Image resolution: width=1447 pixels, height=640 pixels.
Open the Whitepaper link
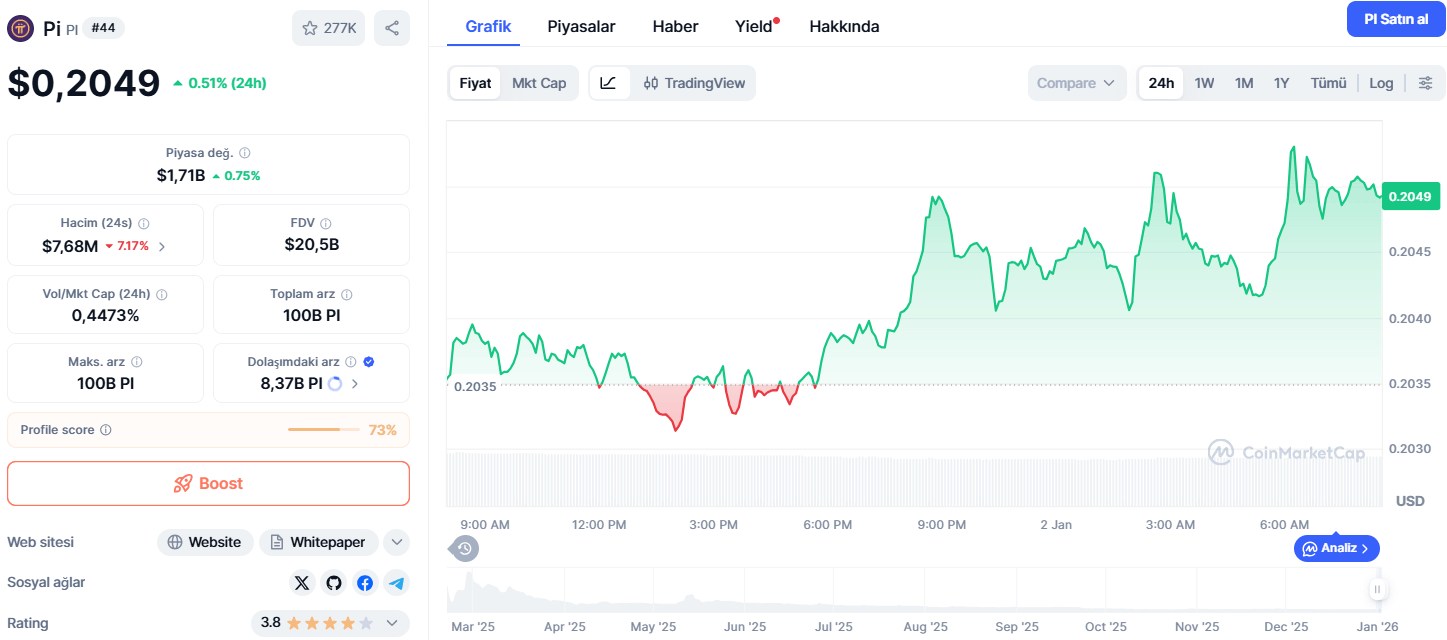pyautogui.click(x=319, y=542)
